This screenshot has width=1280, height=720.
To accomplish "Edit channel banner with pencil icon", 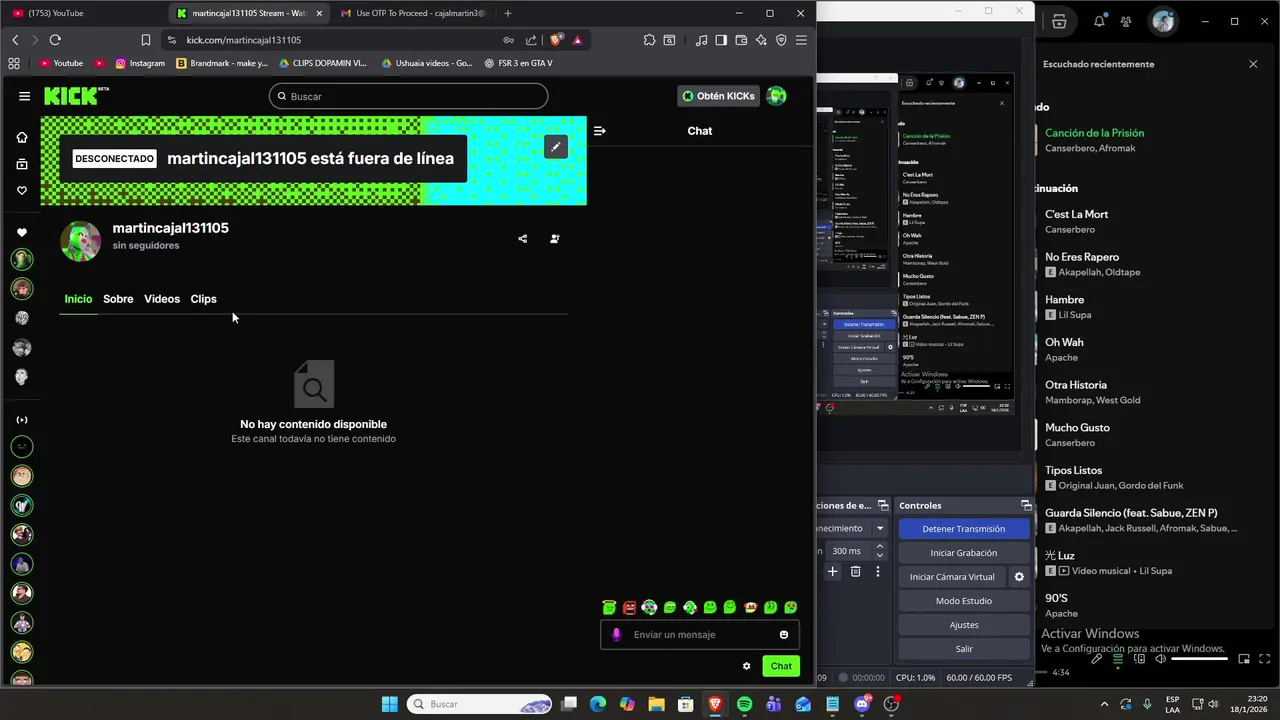I will (556, 147).
